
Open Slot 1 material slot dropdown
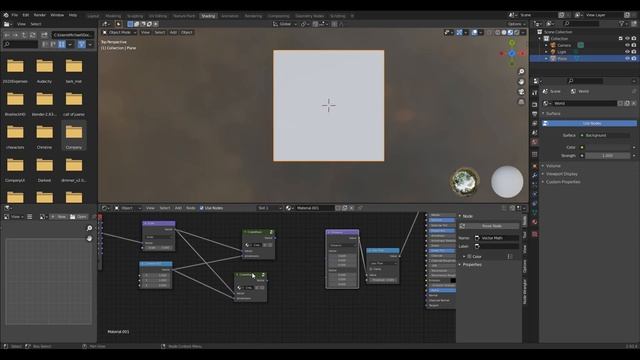[269, 208]
